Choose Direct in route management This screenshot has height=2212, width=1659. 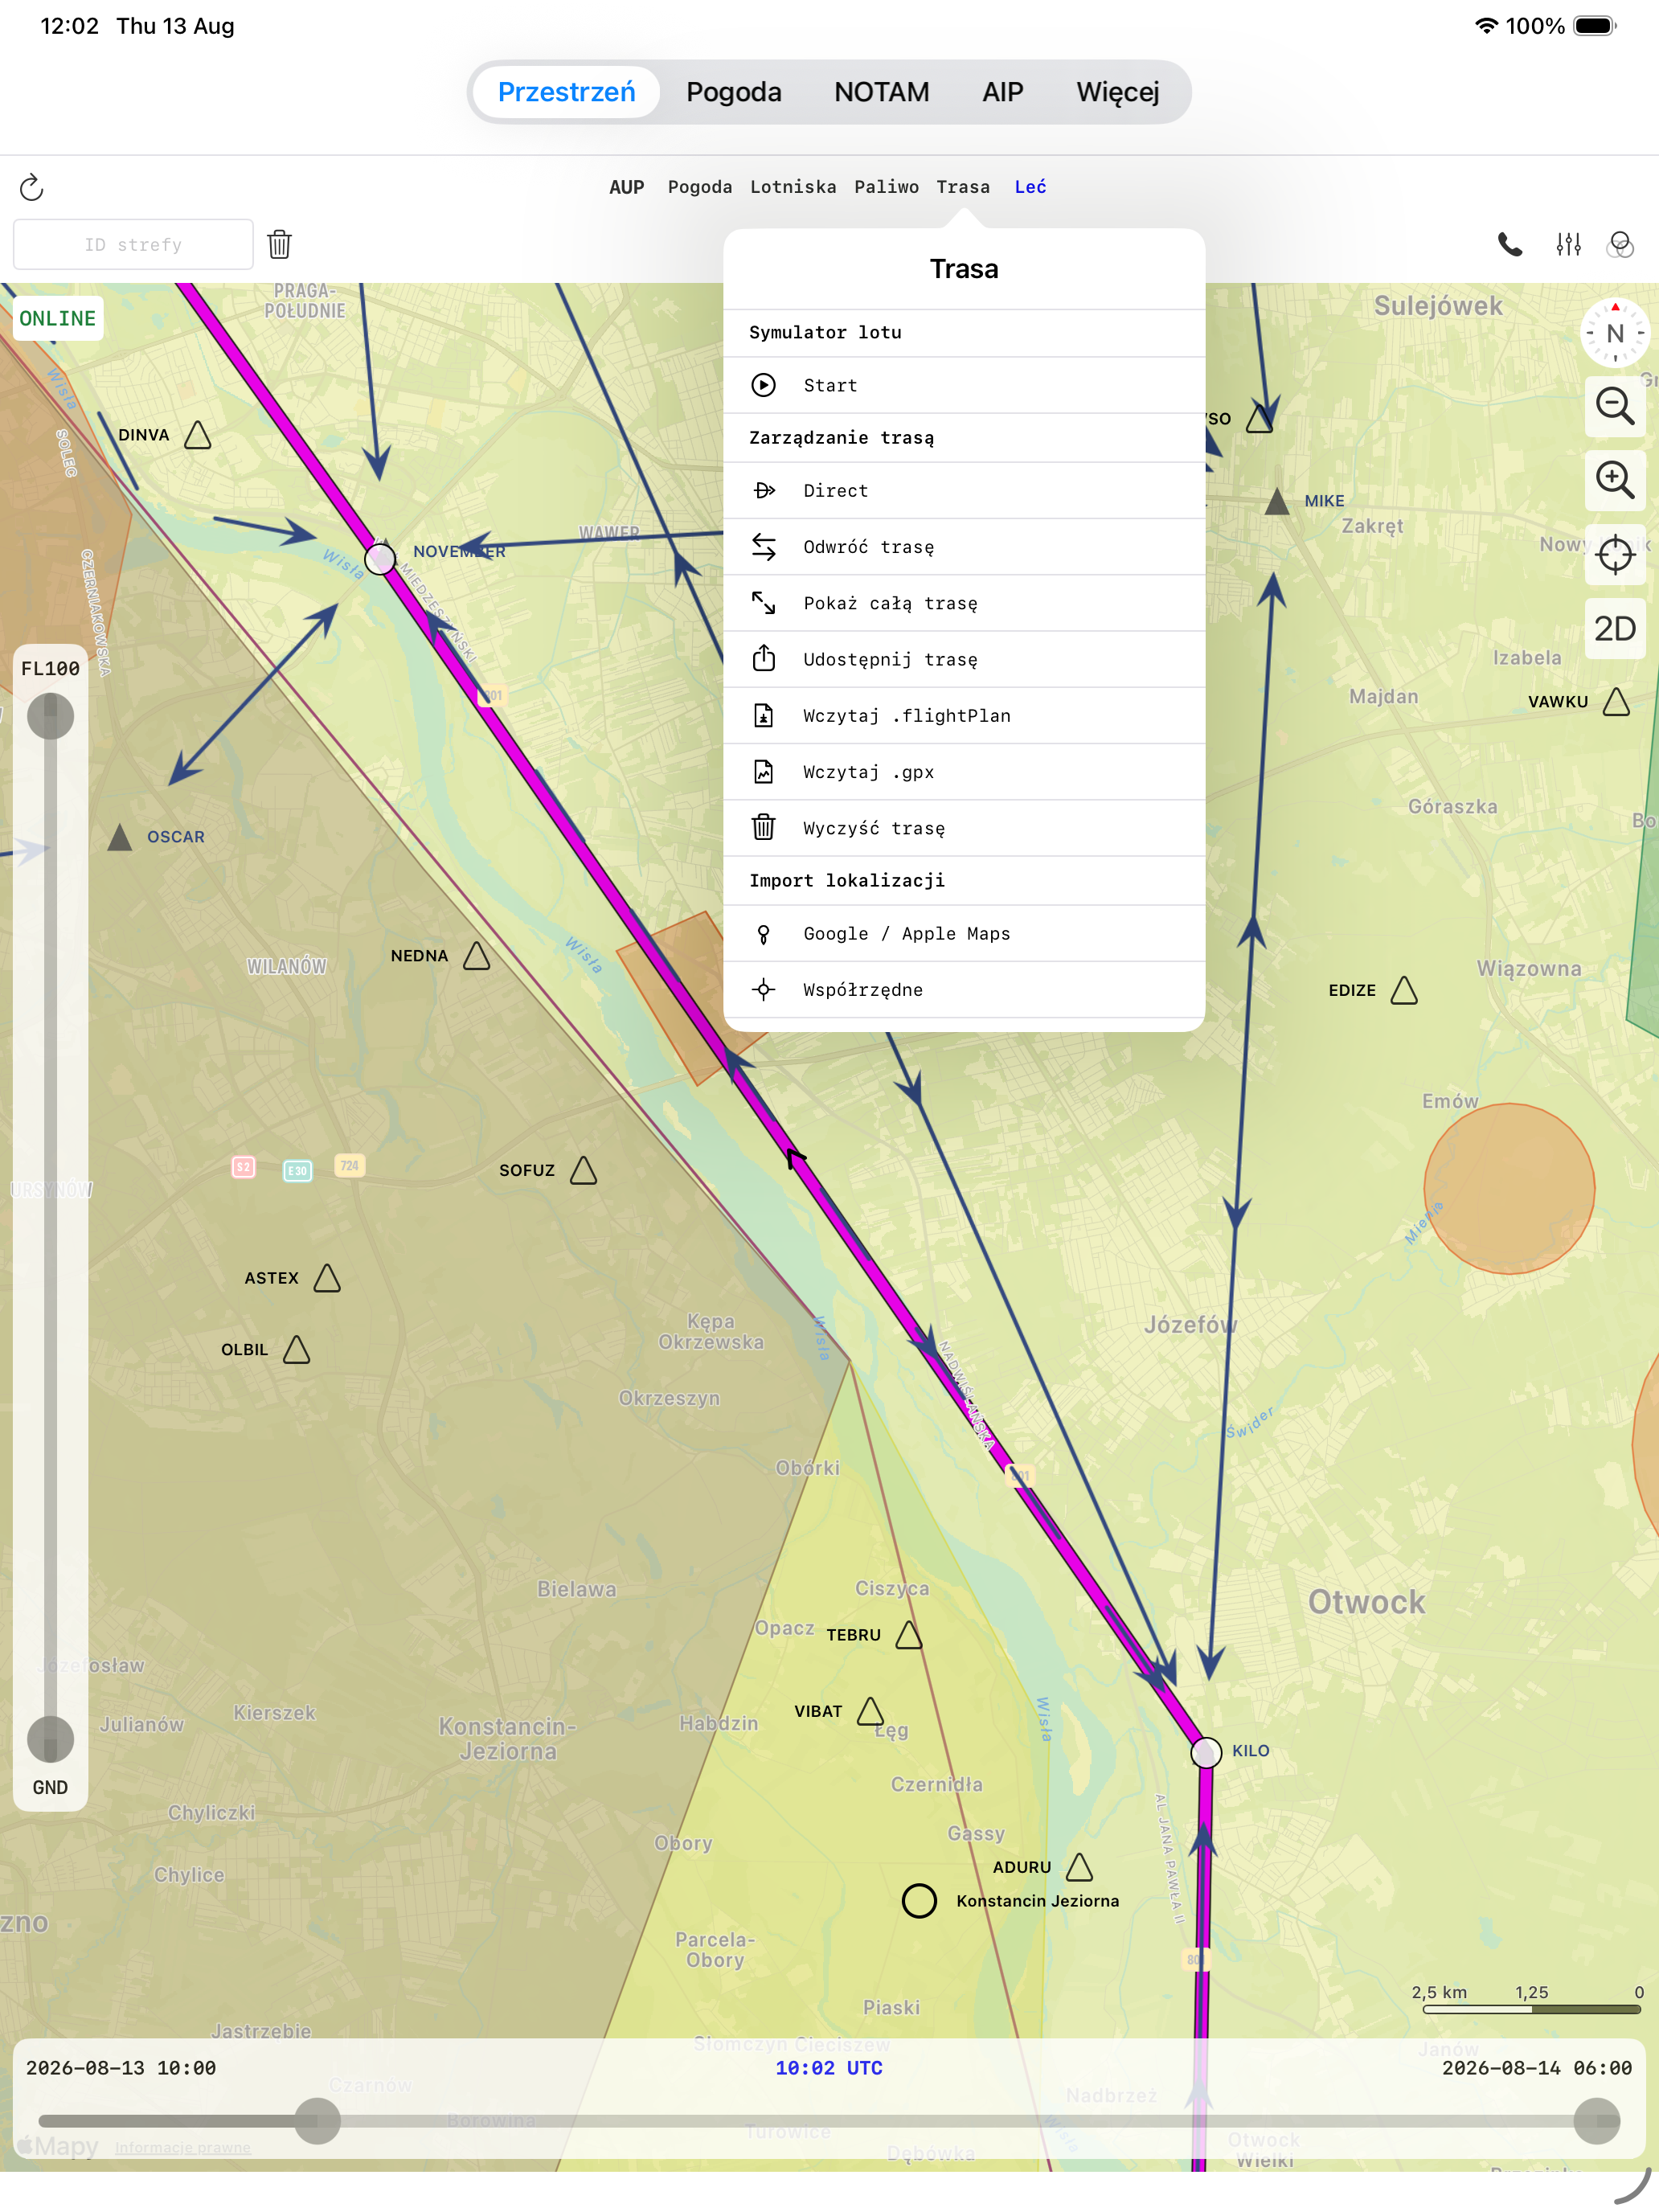(964, 491)
